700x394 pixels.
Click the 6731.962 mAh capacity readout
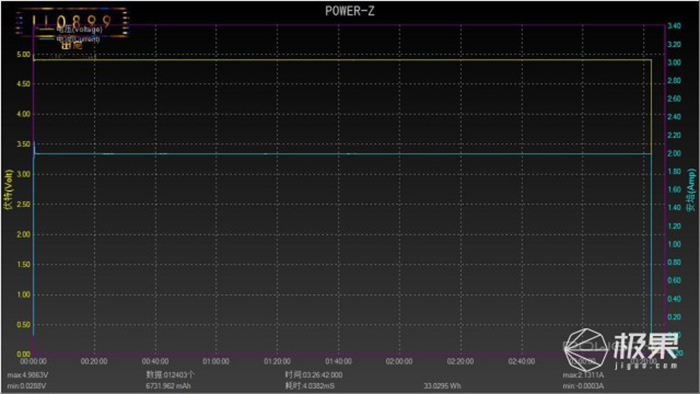pos(168,386)
